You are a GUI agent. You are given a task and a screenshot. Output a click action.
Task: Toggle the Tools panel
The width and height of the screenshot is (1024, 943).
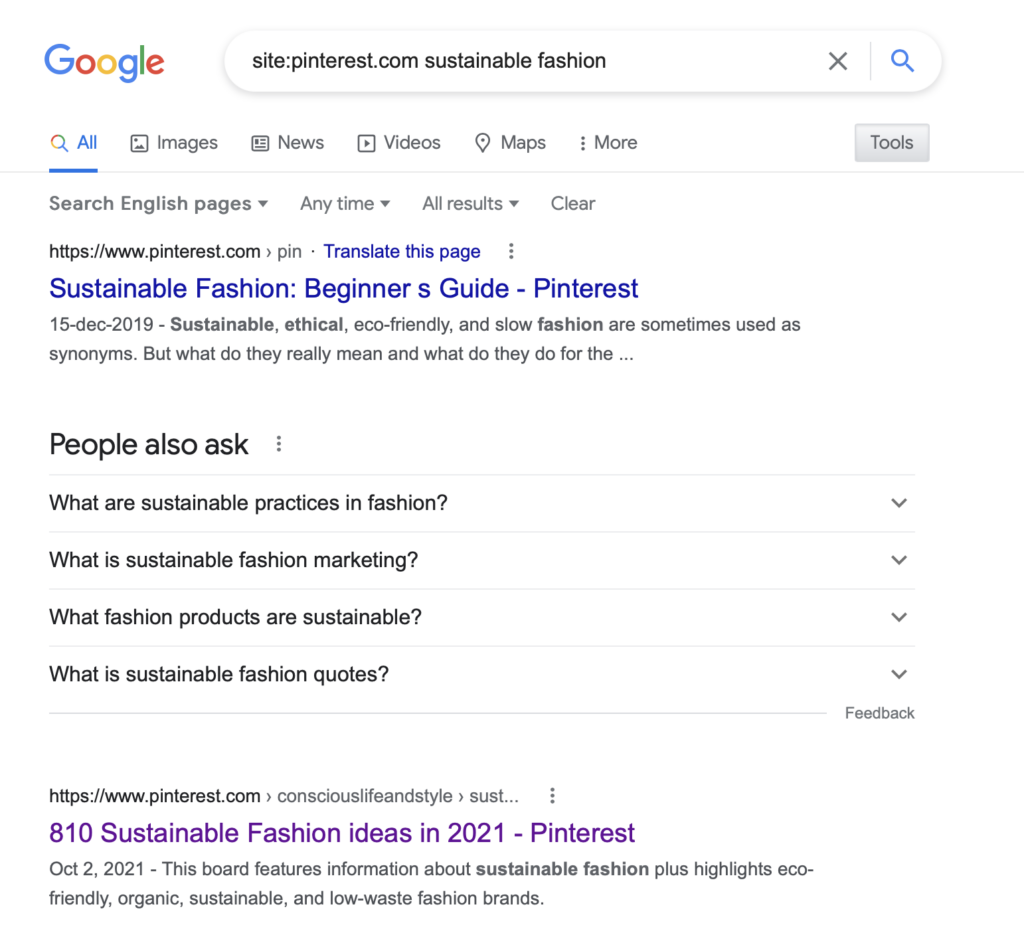(890, 142)
